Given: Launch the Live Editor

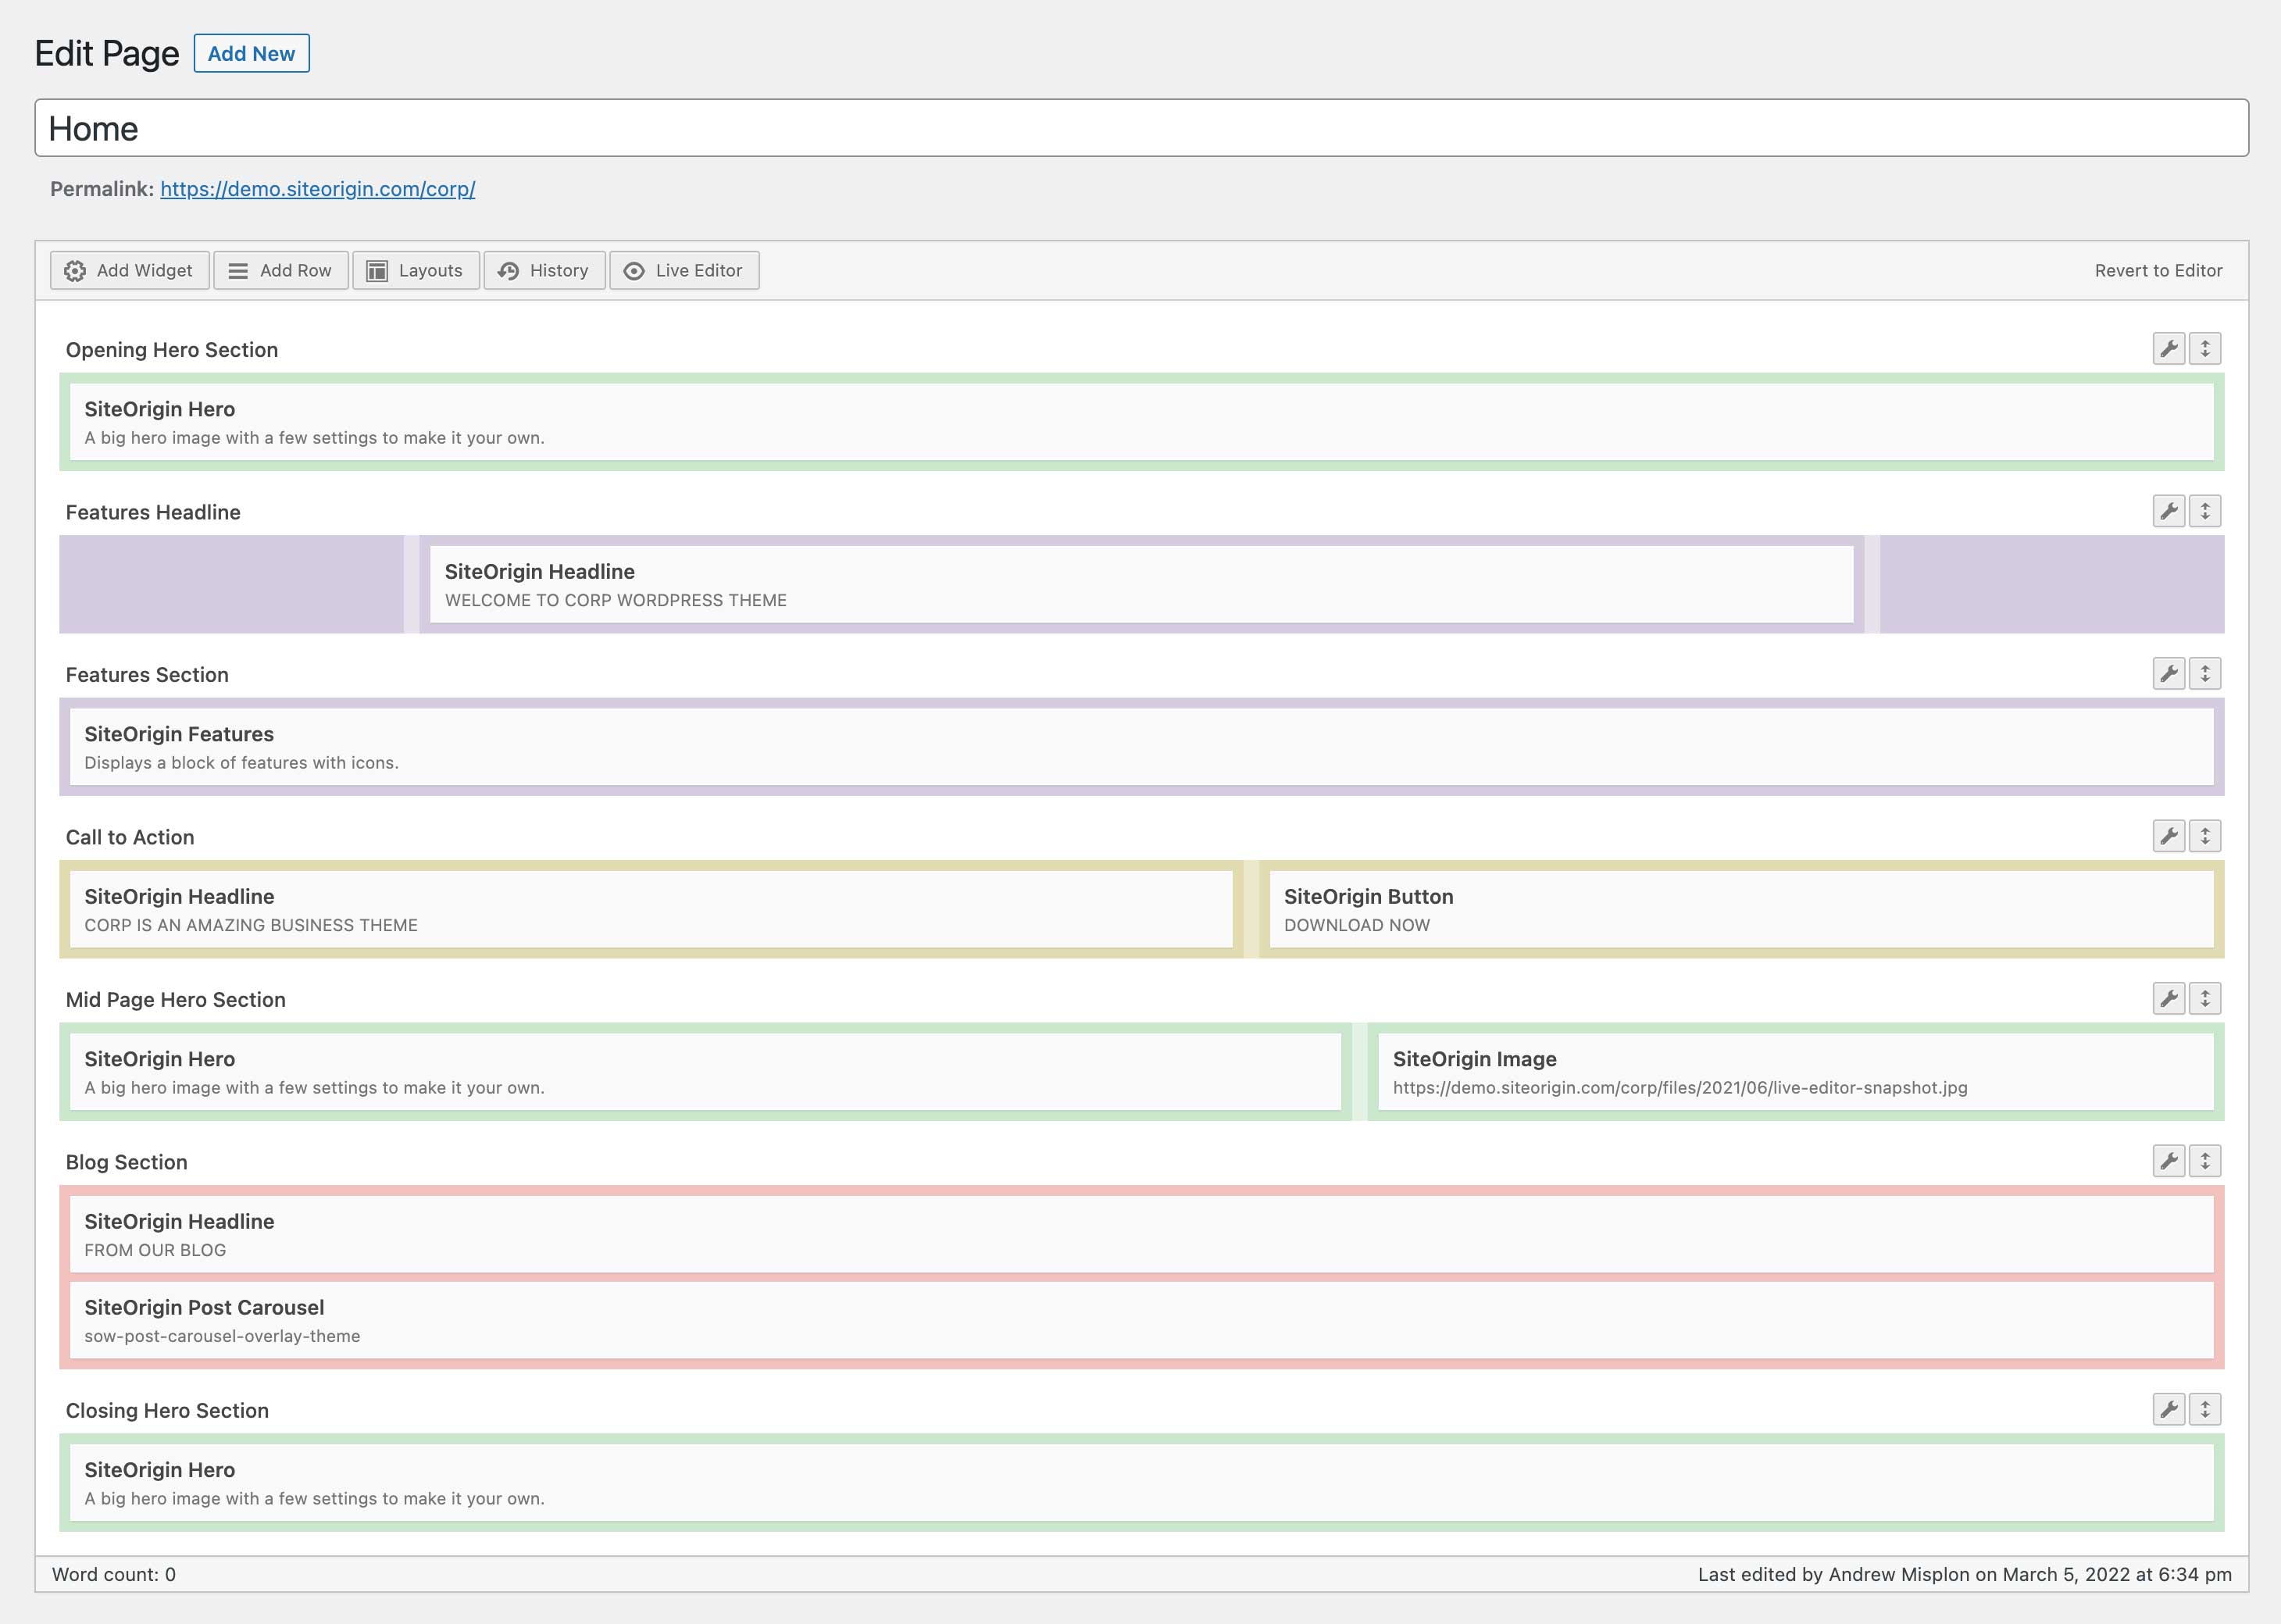Looking at the screenshot, I should [x=685, y=270].
